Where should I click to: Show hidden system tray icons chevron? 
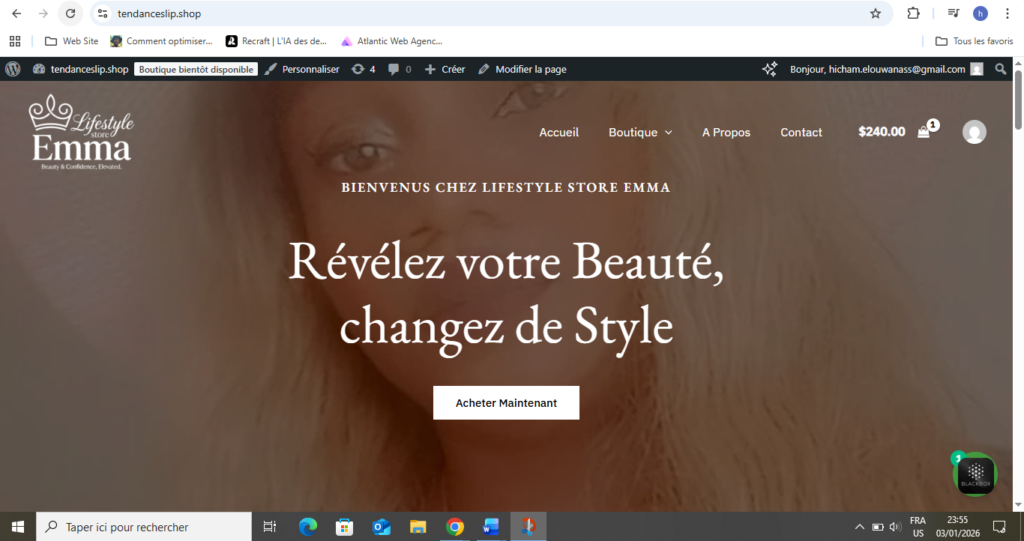[x=859, y=526]
